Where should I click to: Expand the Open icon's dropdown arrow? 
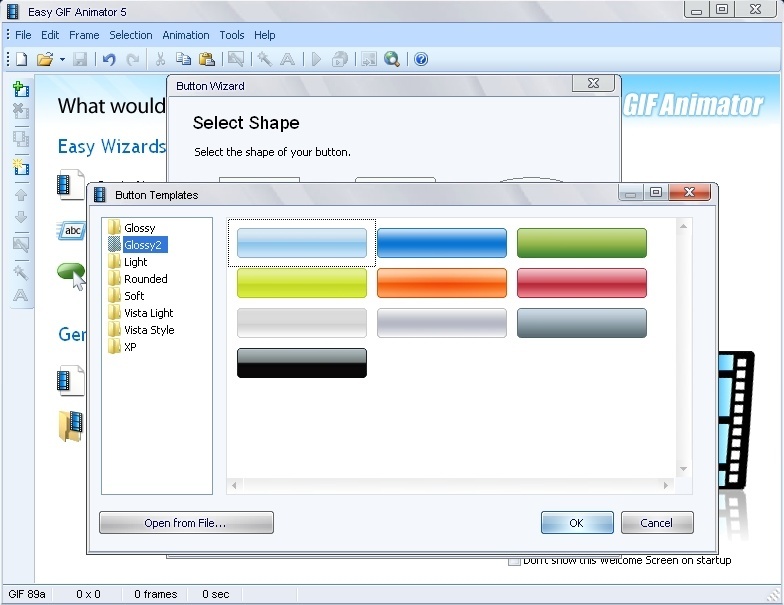pyautogui.click(x=62, y=60)
